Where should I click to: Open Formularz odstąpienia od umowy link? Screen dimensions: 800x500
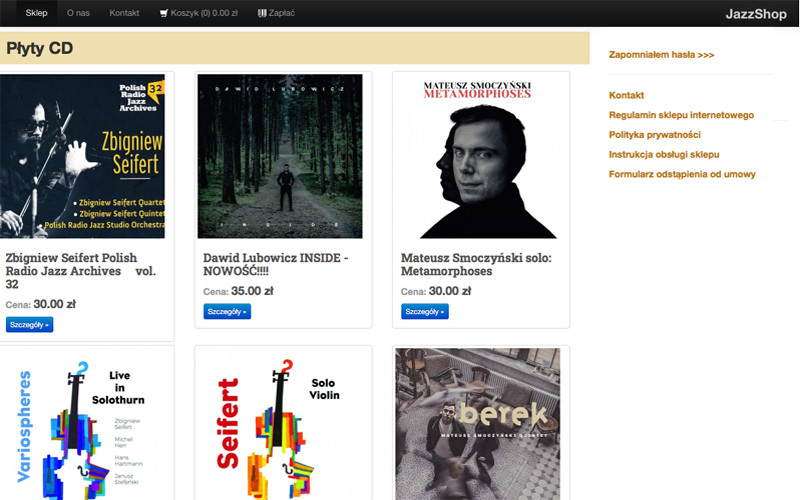(682, 174)
